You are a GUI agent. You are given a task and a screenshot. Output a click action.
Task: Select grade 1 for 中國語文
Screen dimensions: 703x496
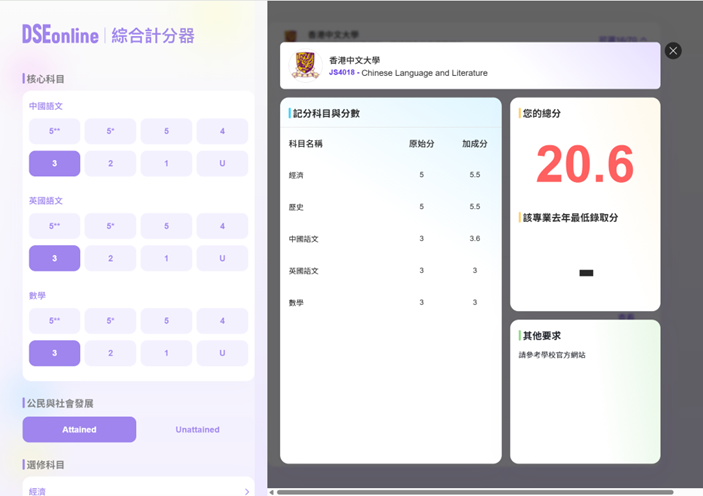click(x=166, y=163)
